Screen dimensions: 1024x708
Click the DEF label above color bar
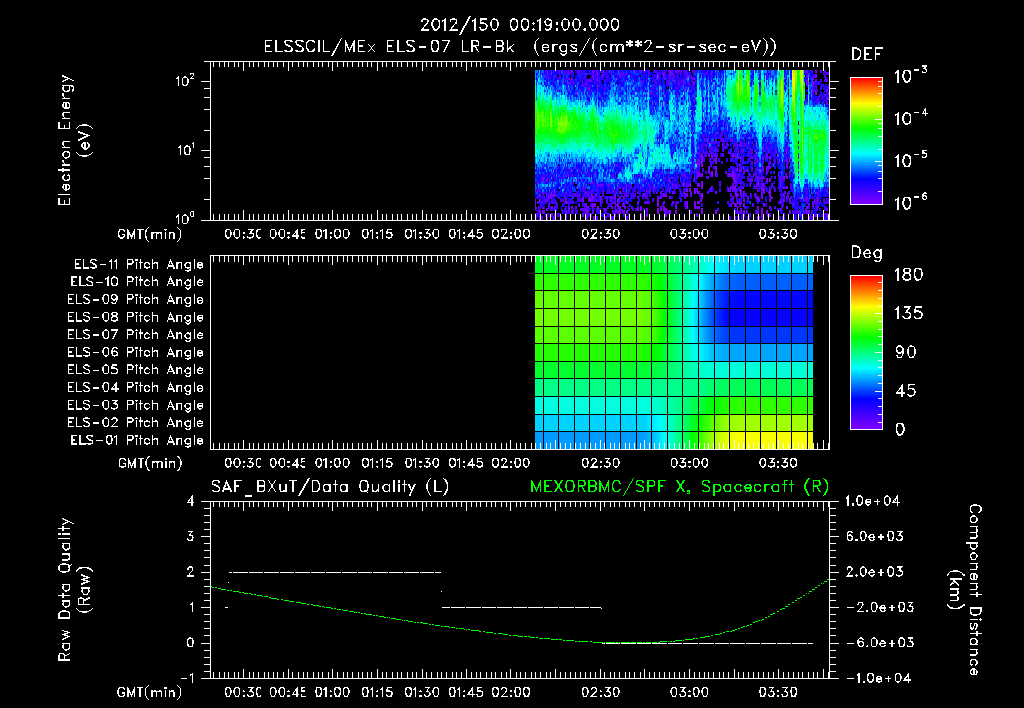pos(867,55)
